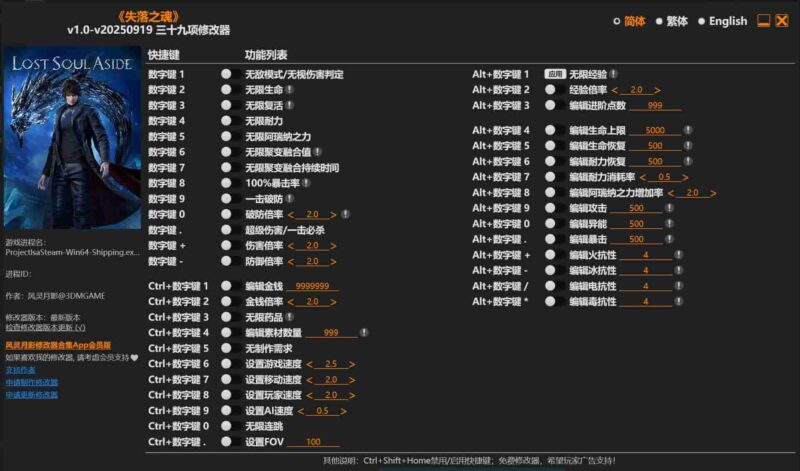
Task: Click info icon next to 一击破防
Action: (x=289, y=199)
